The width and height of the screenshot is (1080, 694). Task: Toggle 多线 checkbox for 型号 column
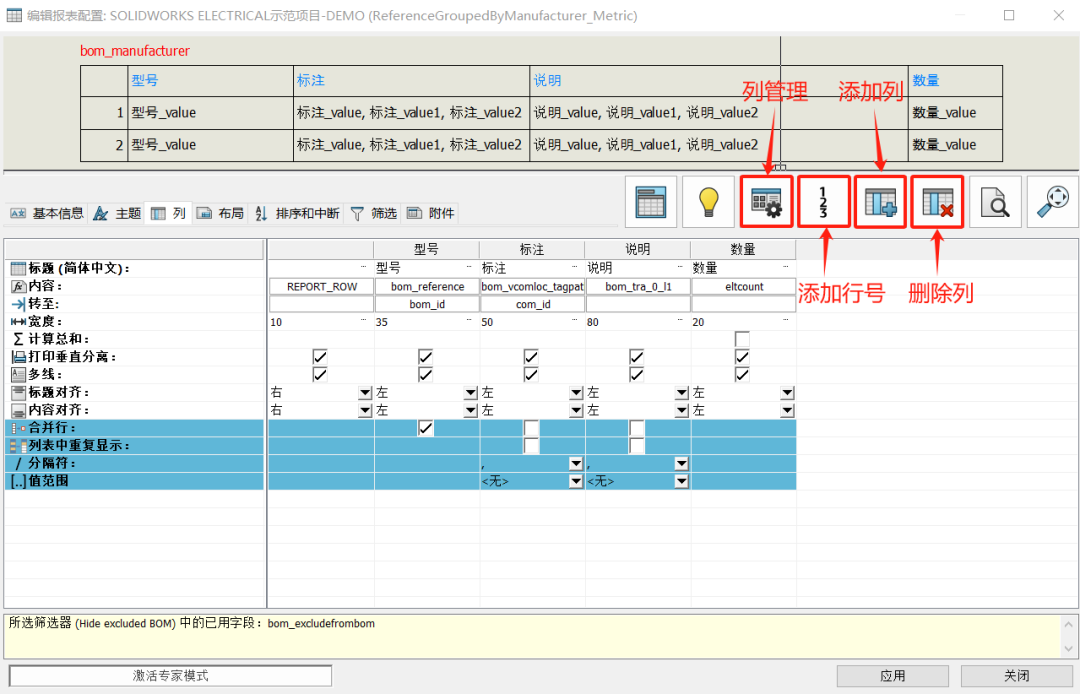tap(425, 375)
